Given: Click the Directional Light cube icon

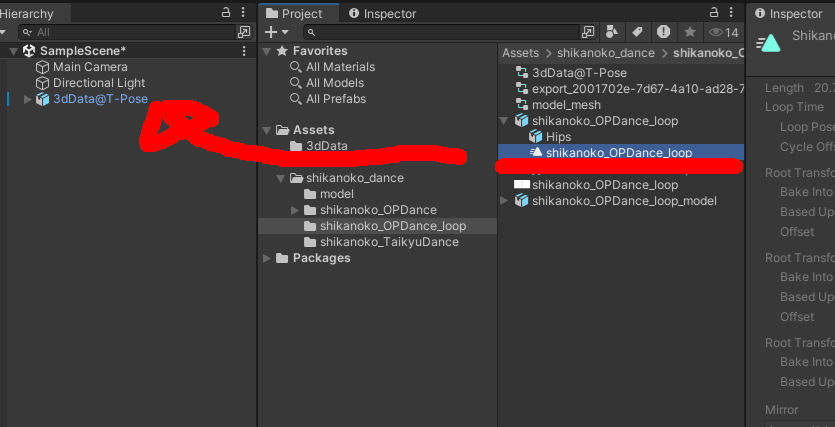Looking at the screenshot, I should click(42, 83).
